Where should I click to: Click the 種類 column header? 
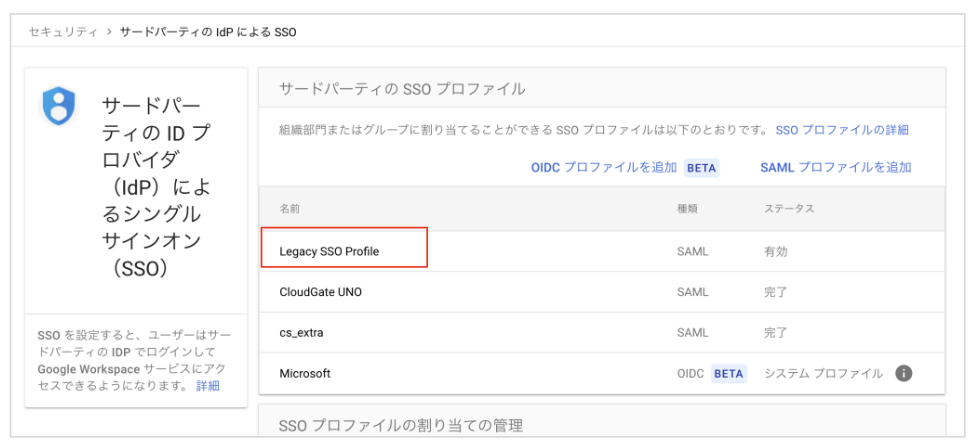(687, 209)
